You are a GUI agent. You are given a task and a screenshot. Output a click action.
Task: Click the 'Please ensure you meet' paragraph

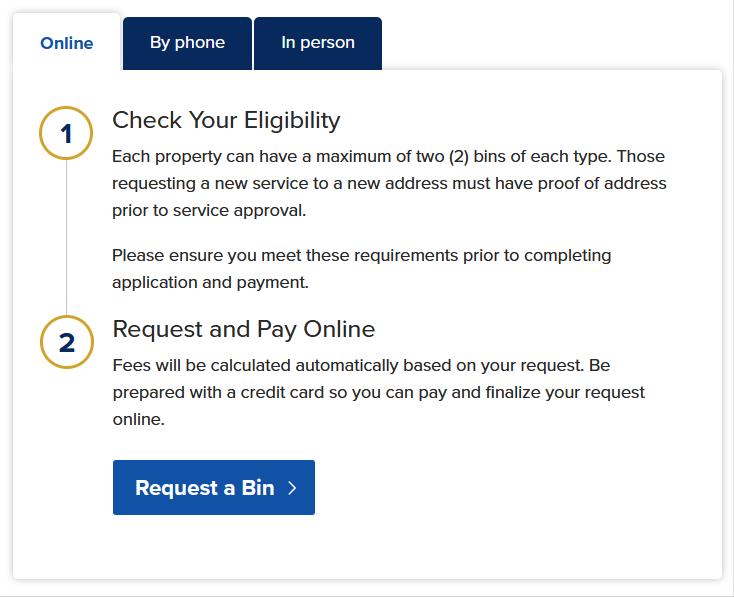click(x=361, y=269)
